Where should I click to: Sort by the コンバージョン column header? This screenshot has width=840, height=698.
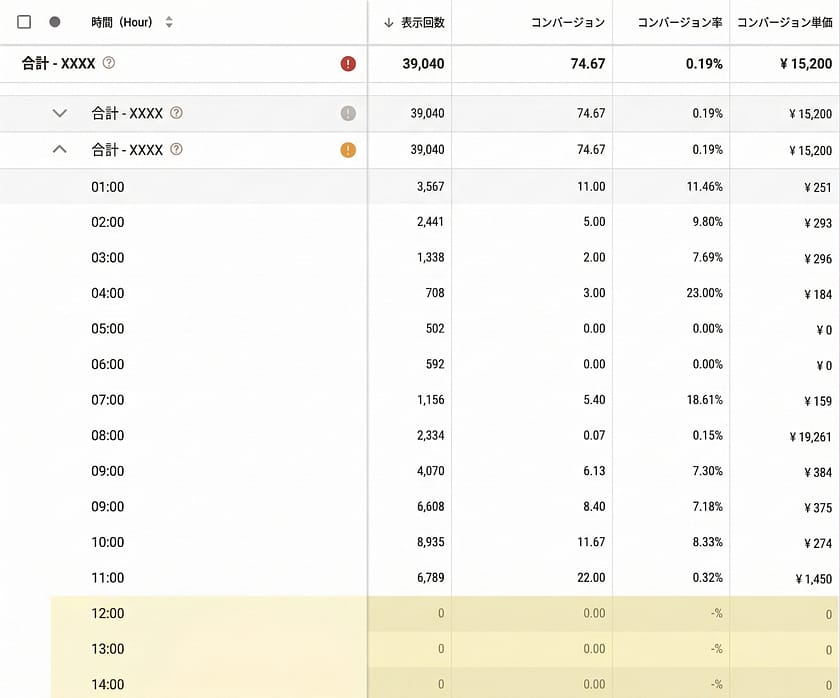567,22
